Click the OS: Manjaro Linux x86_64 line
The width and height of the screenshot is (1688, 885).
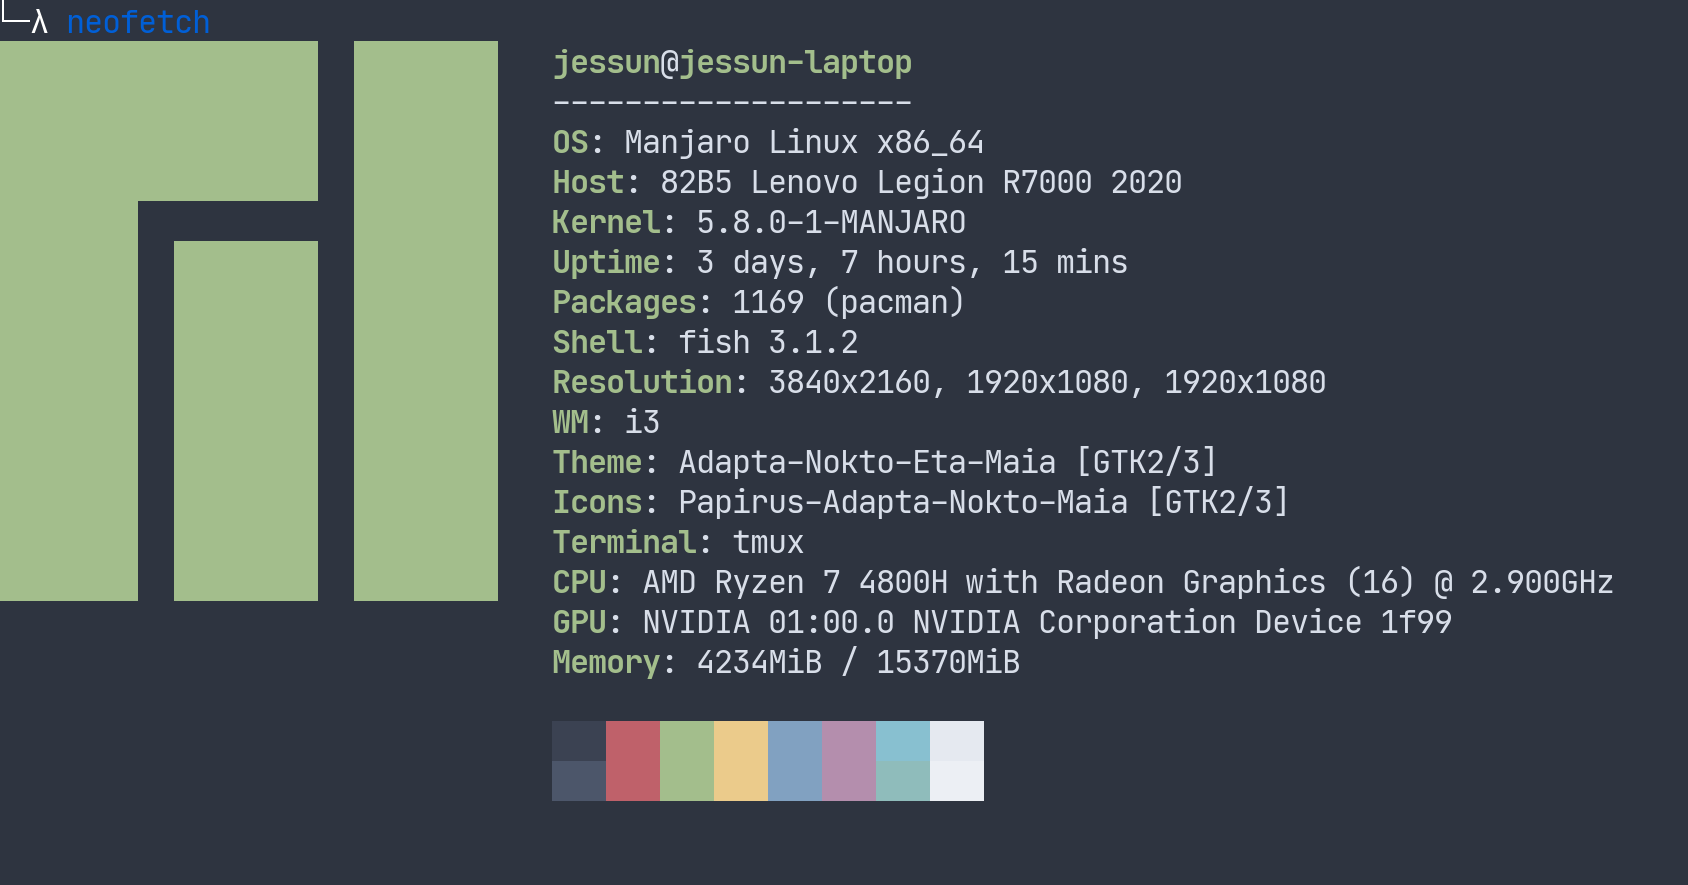point(768,142)
